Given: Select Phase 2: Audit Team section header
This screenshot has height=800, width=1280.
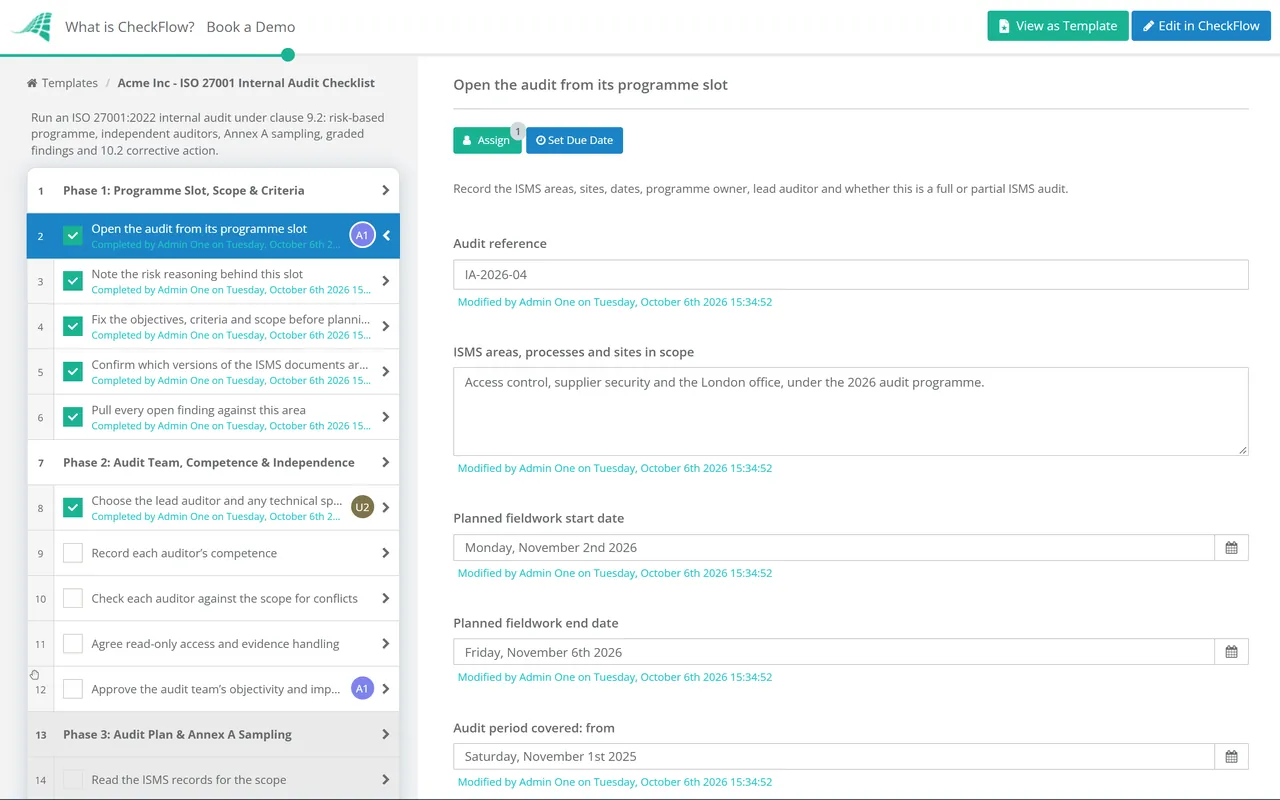Looking at the screenshot, I should 213,462.
